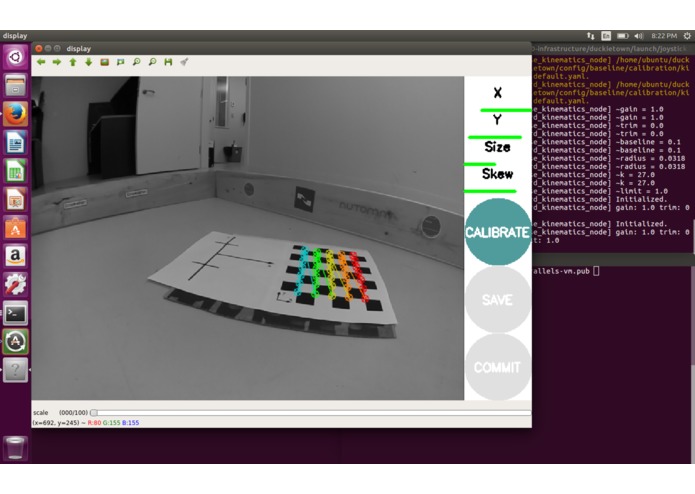
Task: Open LibreOffice Writer from the launcher
Action: click(16, 142)
